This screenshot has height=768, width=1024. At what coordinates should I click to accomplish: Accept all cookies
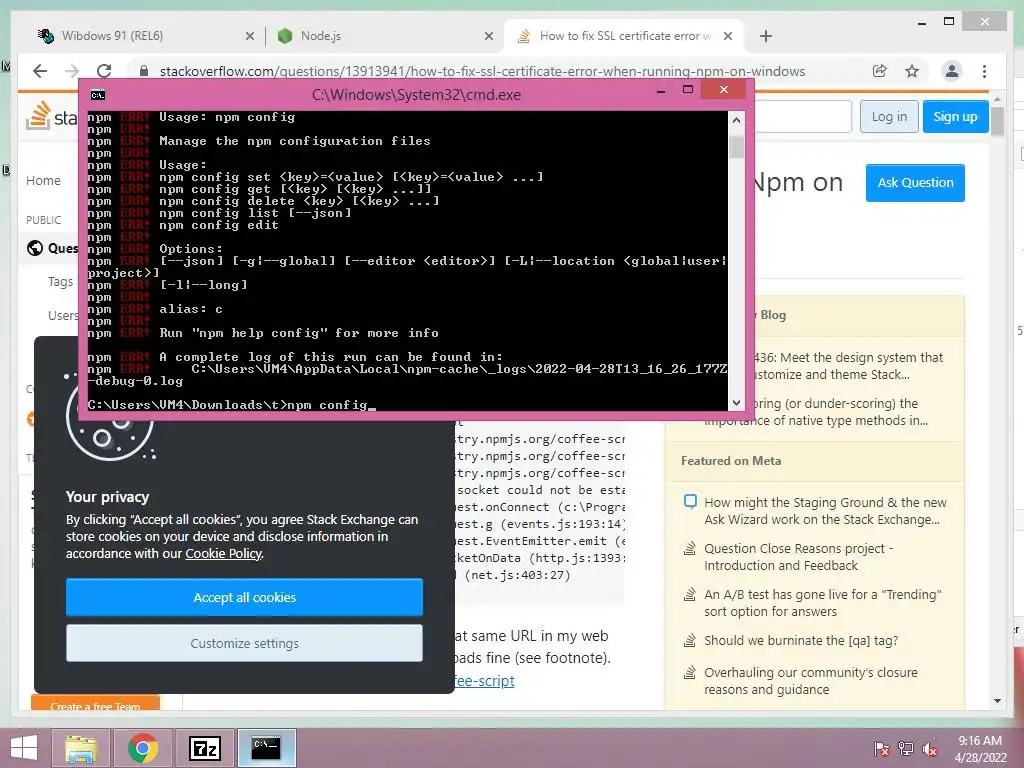244,597
